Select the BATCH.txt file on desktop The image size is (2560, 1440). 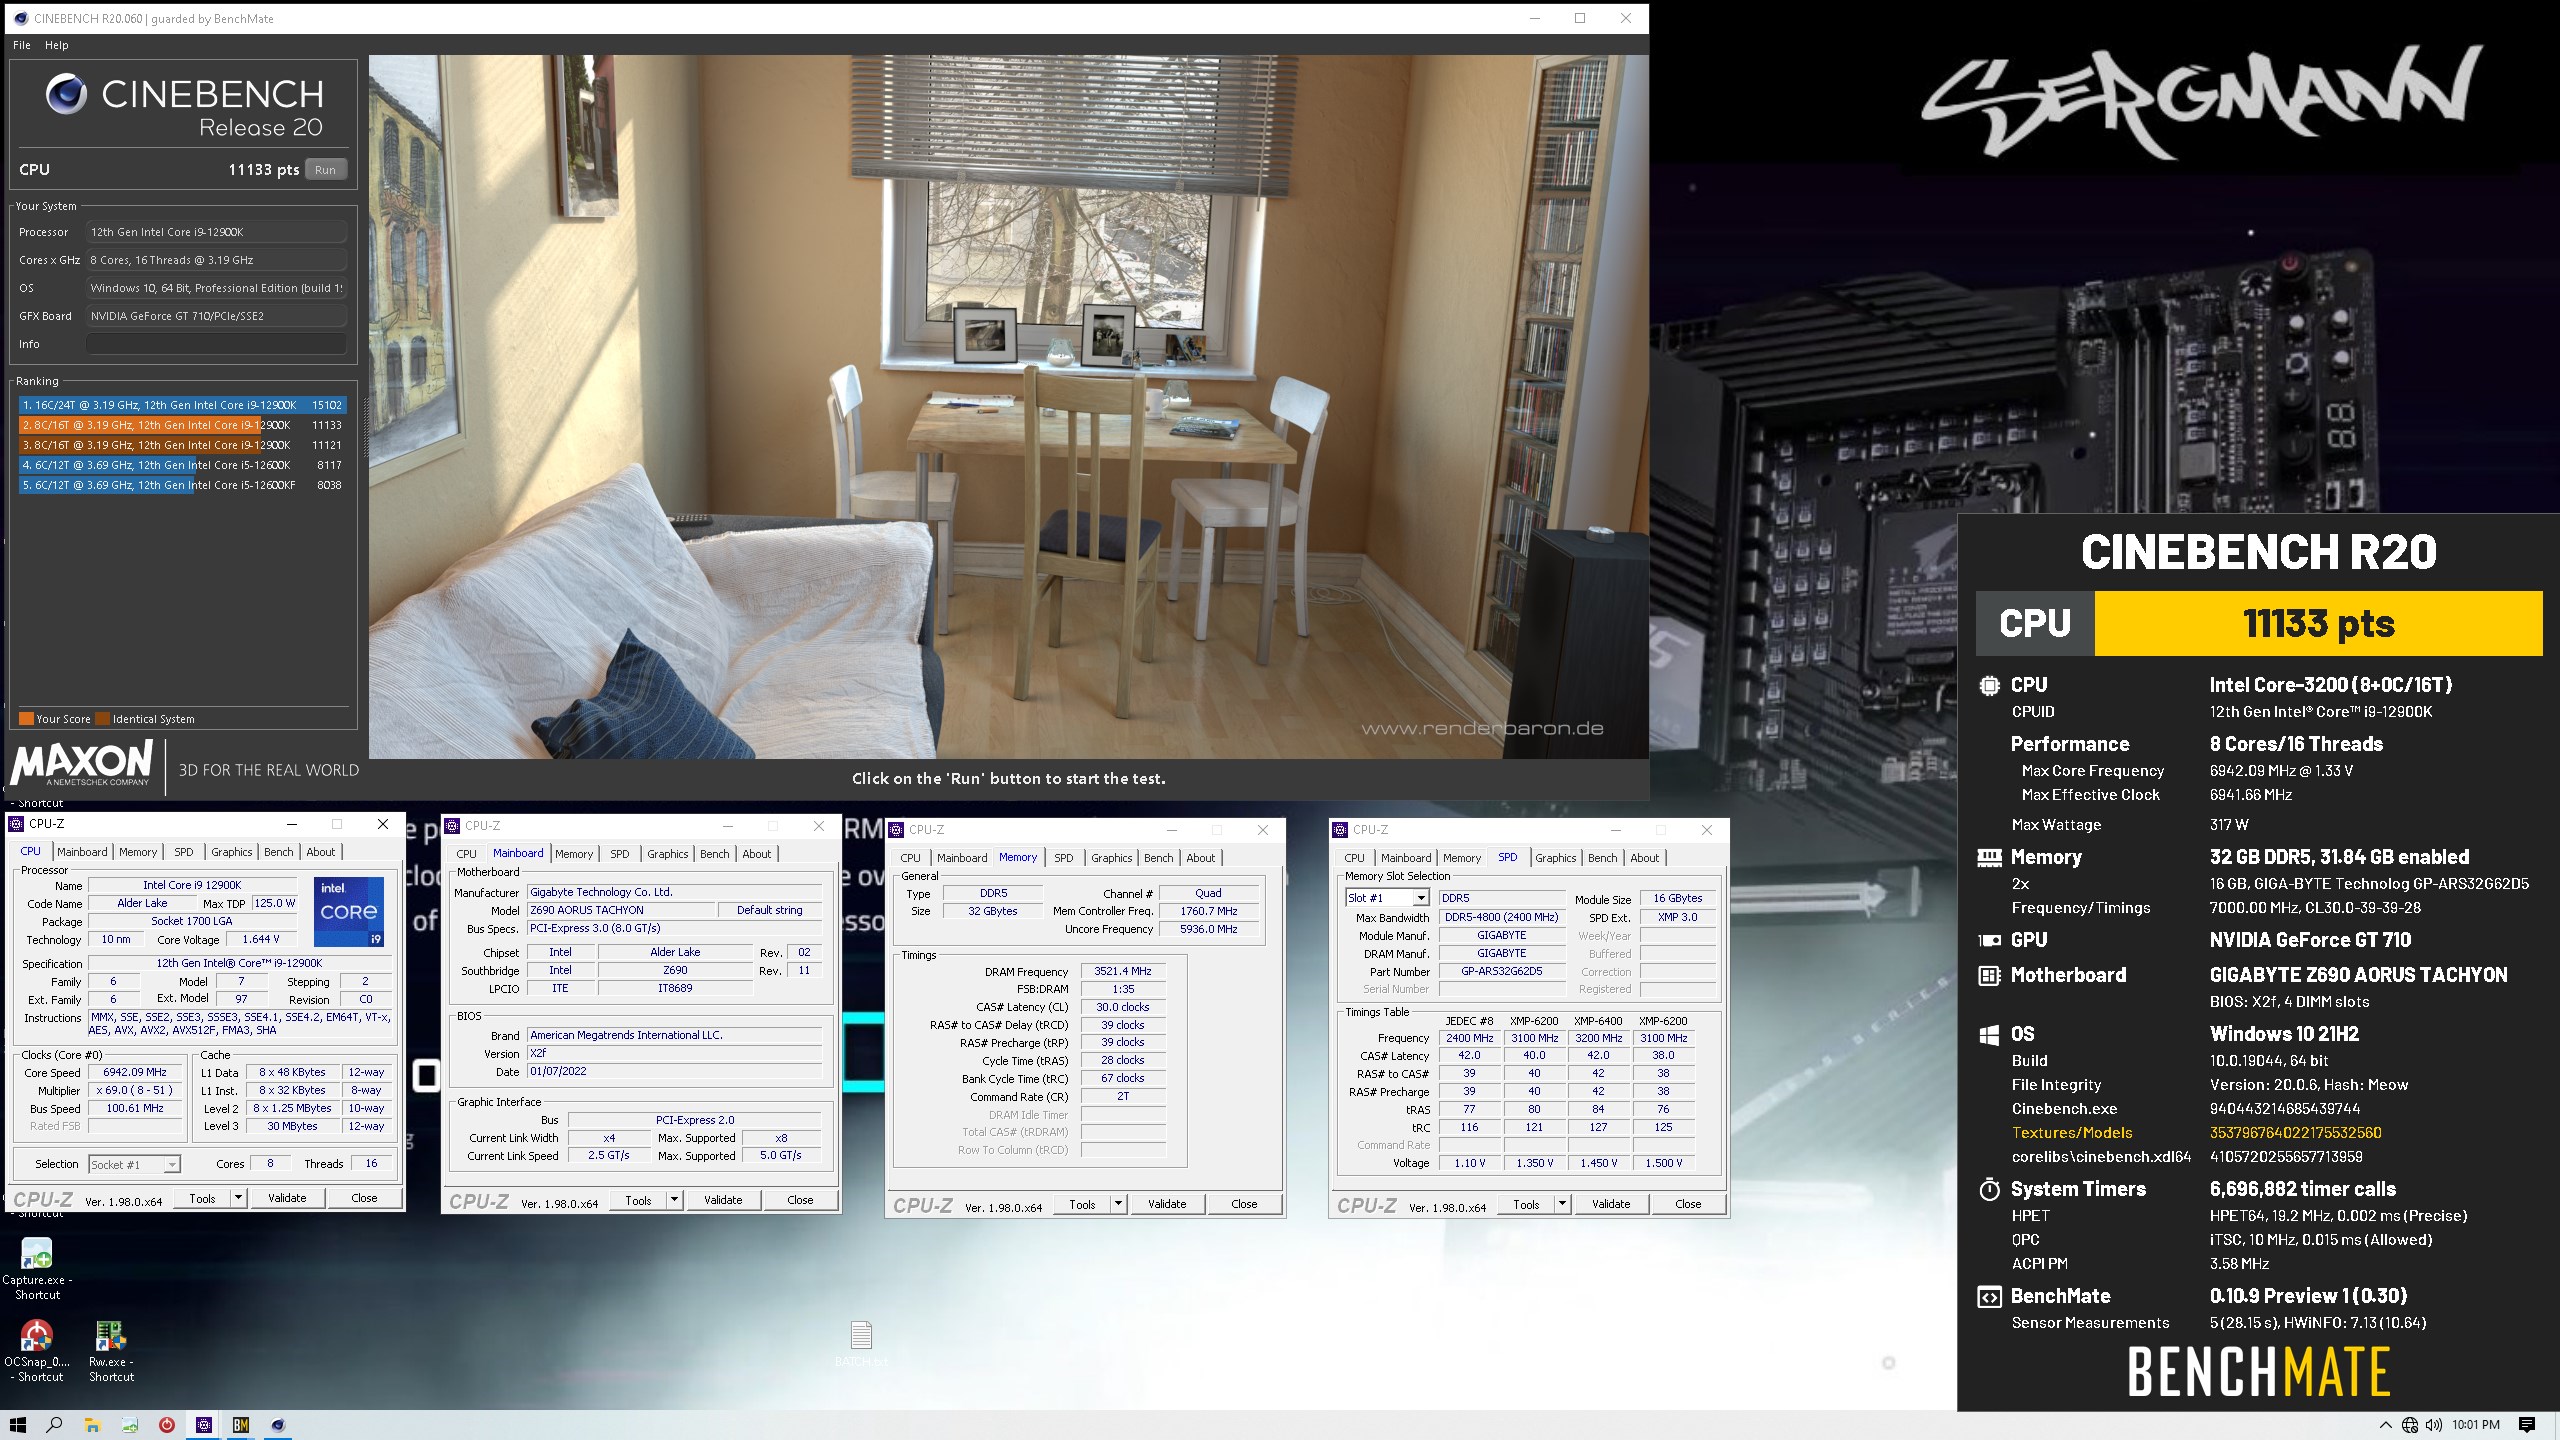point(861,1344)
